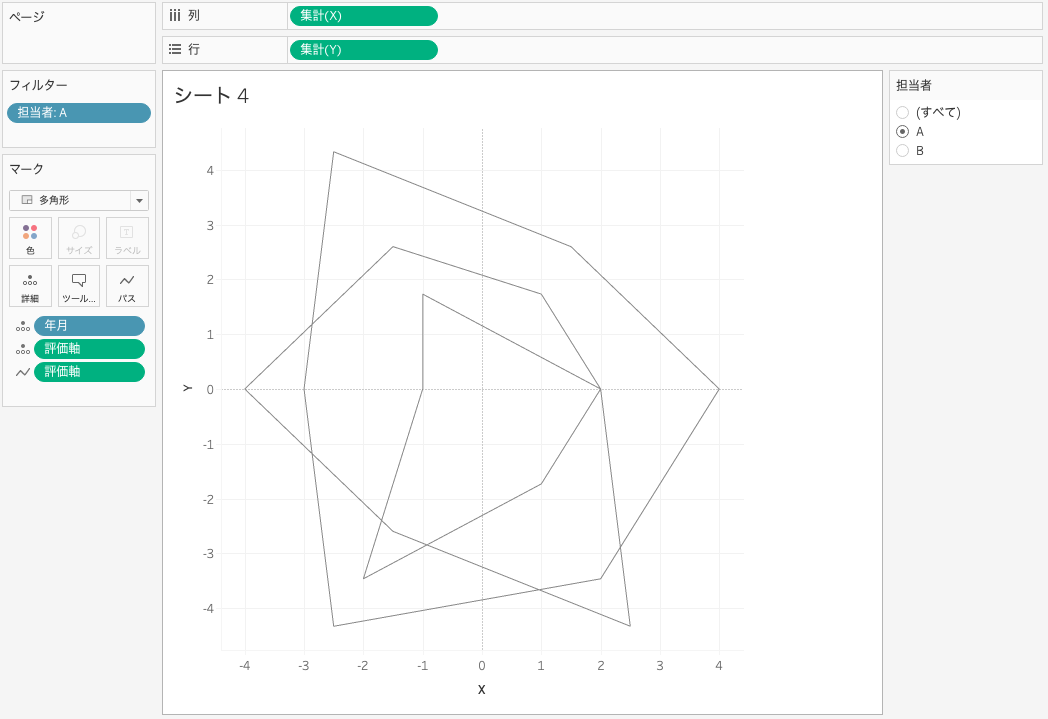Open the 色 (Color) mark card
The width and height of the screenshot is (1048, 719).
[x=30, y=238]
